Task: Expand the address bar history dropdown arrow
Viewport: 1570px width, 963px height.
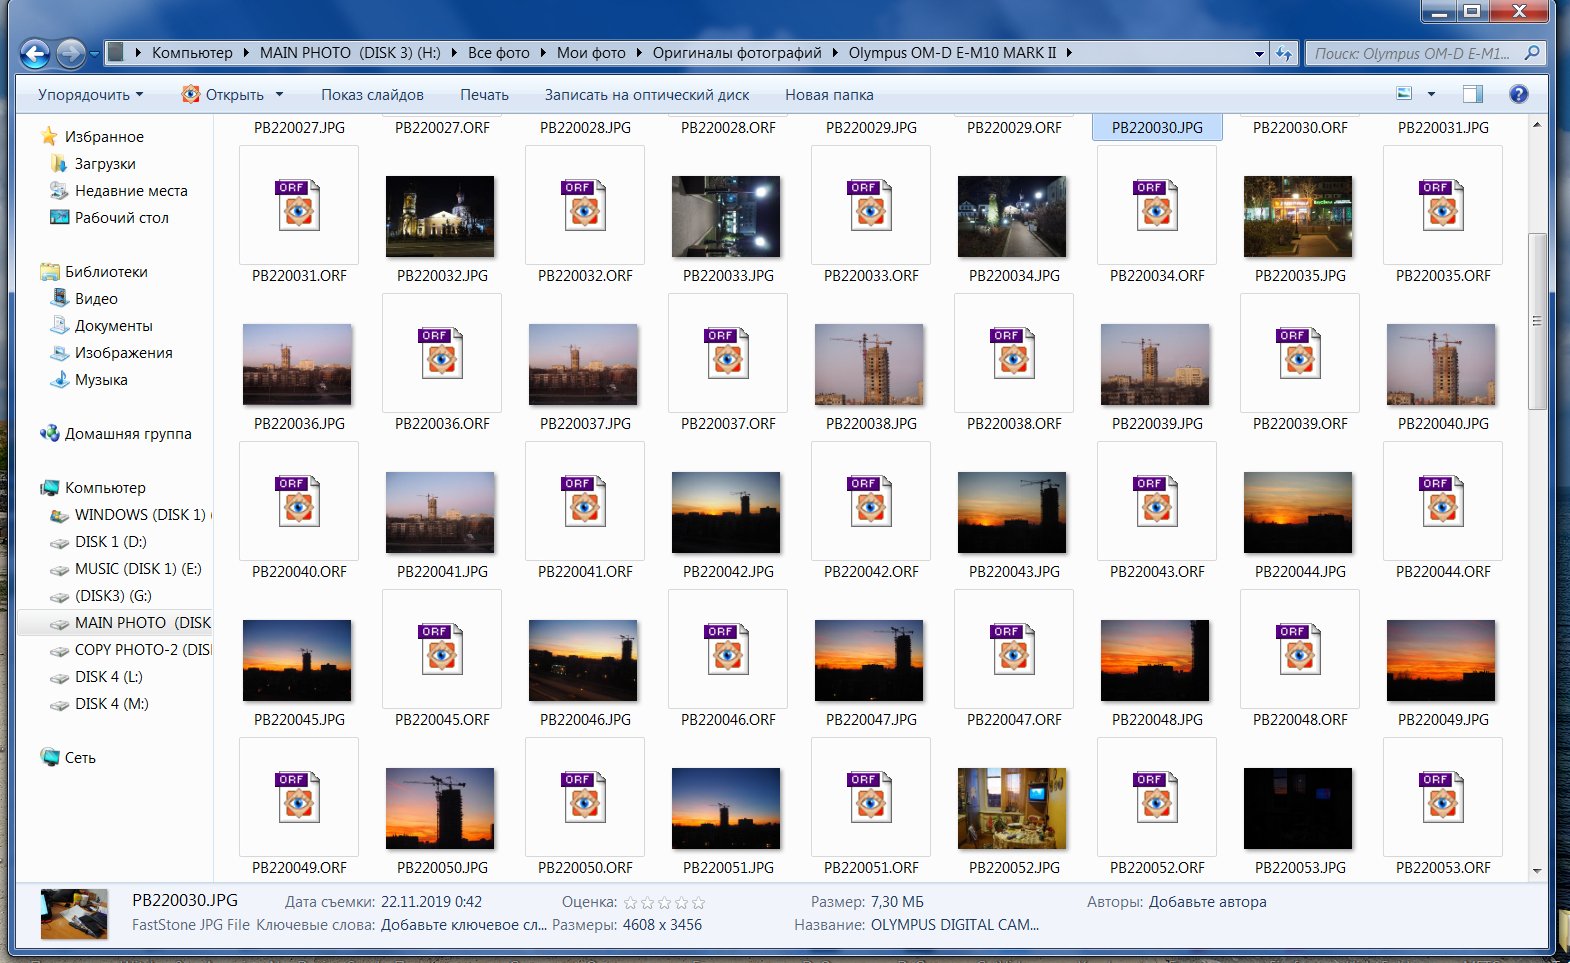Action: point(1259,54)
